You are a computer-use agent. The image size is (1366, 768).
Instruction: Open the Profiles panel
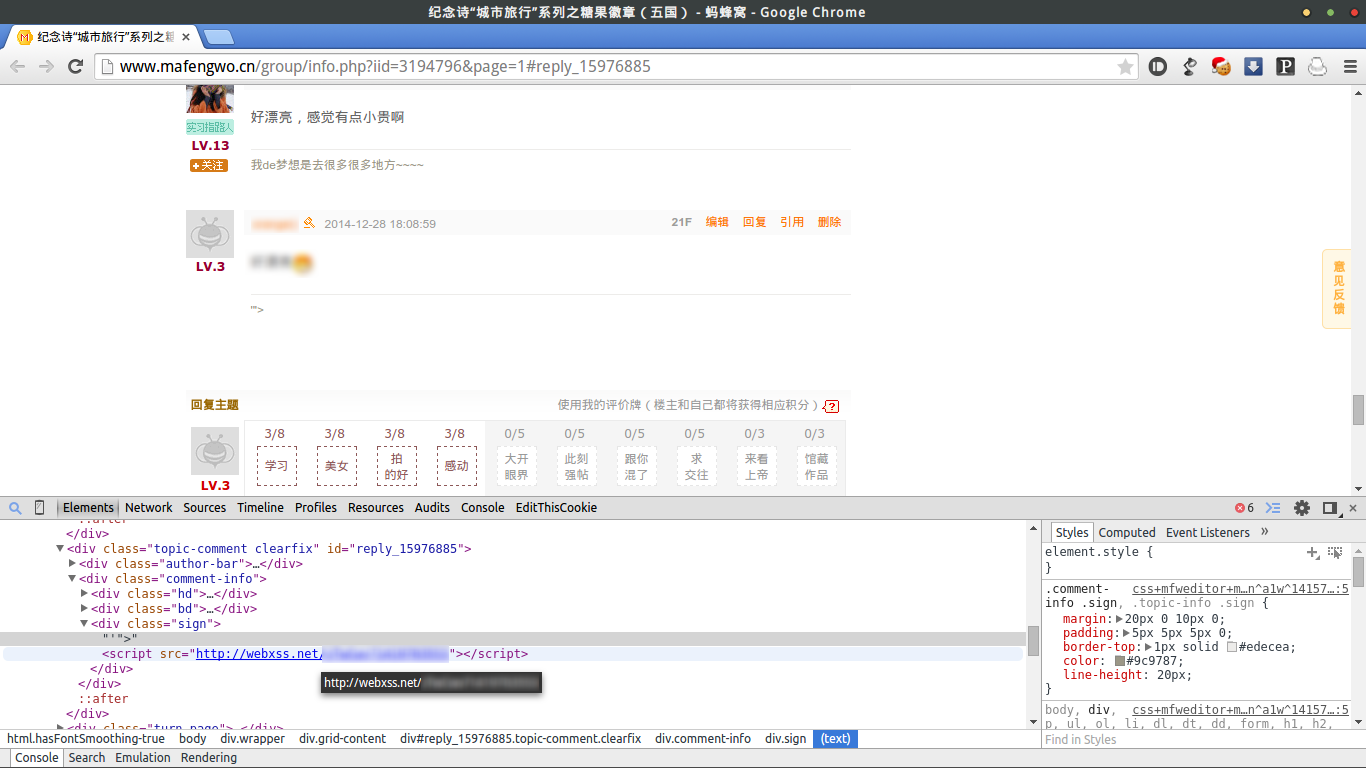coord(316,508)
